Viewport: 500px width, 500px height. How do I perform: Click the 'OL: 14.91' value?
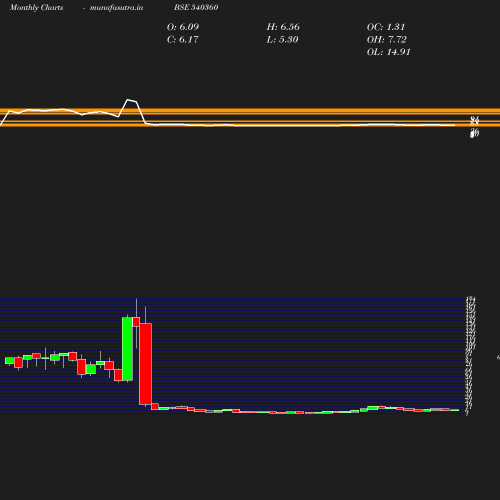click(x=388, y=52)
